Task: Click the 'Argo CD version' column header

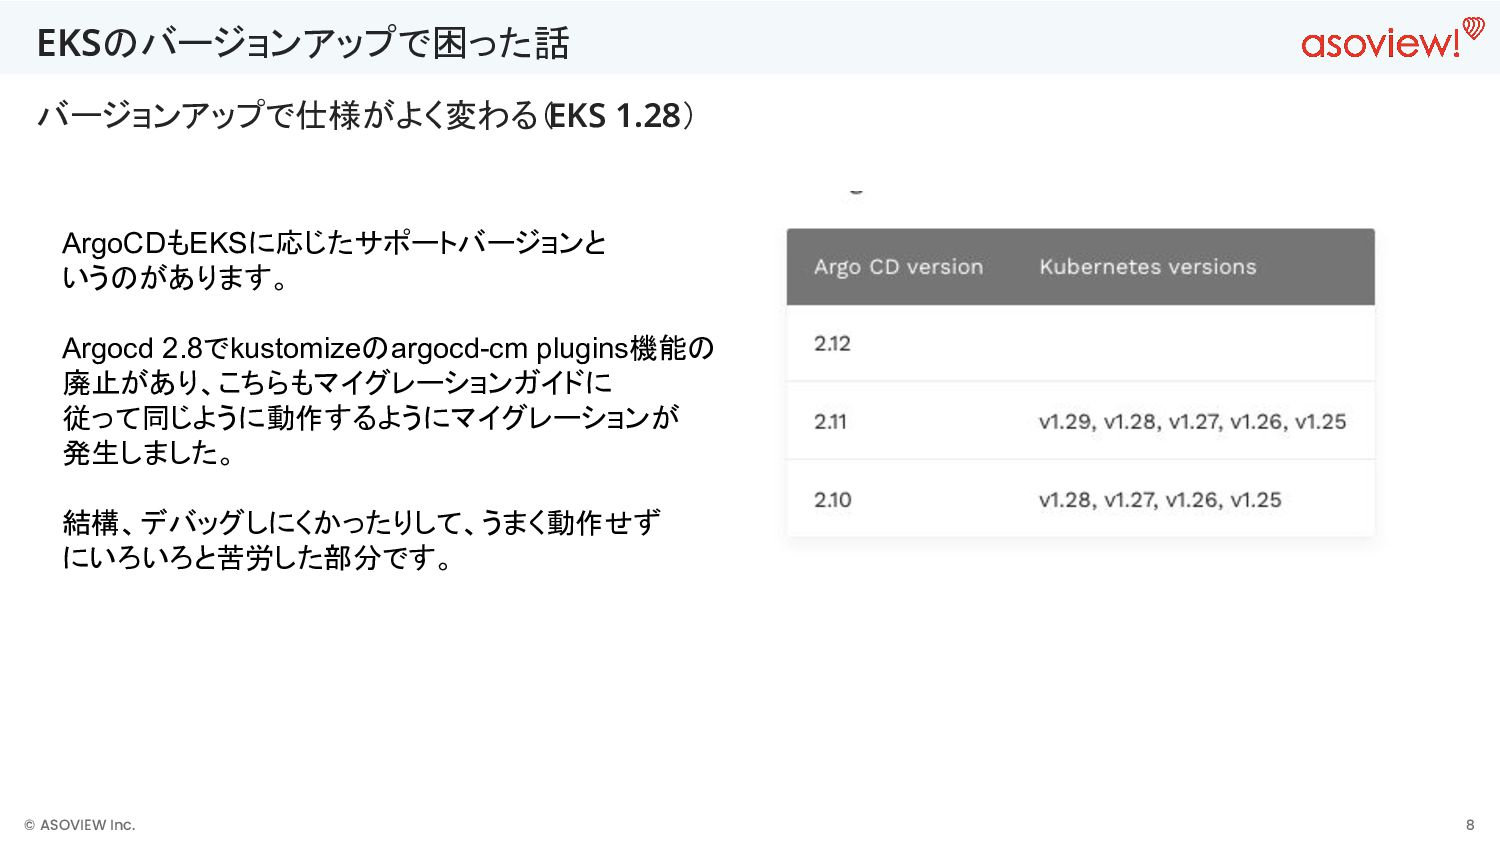Action: 898,267
